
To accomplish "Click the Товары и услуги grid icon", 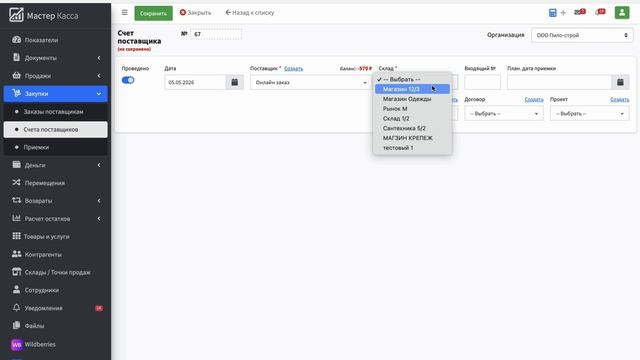I will (16, 236).
